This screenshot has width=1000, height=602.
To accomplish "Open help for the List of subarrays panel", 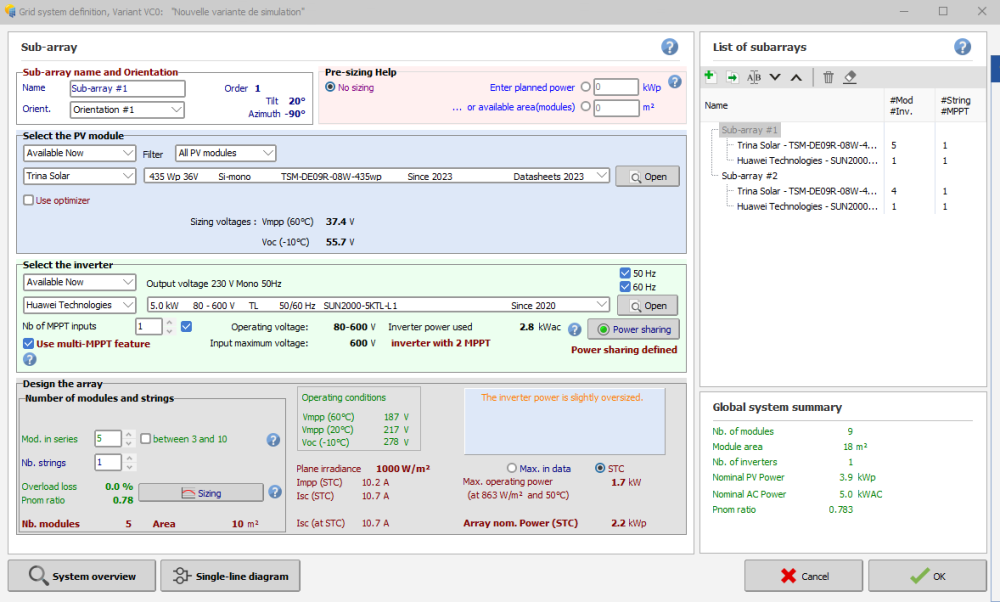I will pyautogui.click(x=962, y=47).
